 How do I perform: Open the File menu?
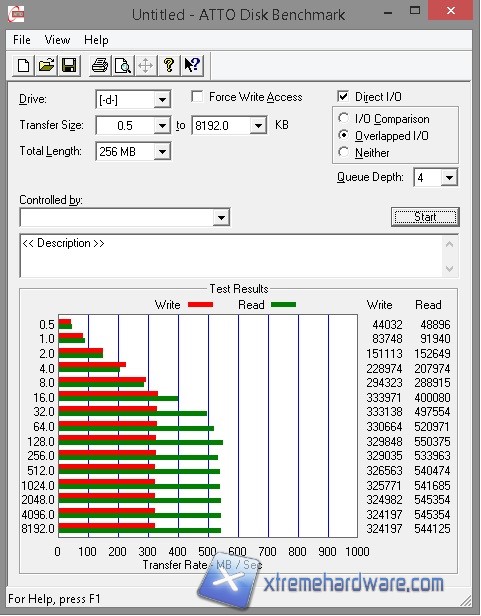pos(22,40)
